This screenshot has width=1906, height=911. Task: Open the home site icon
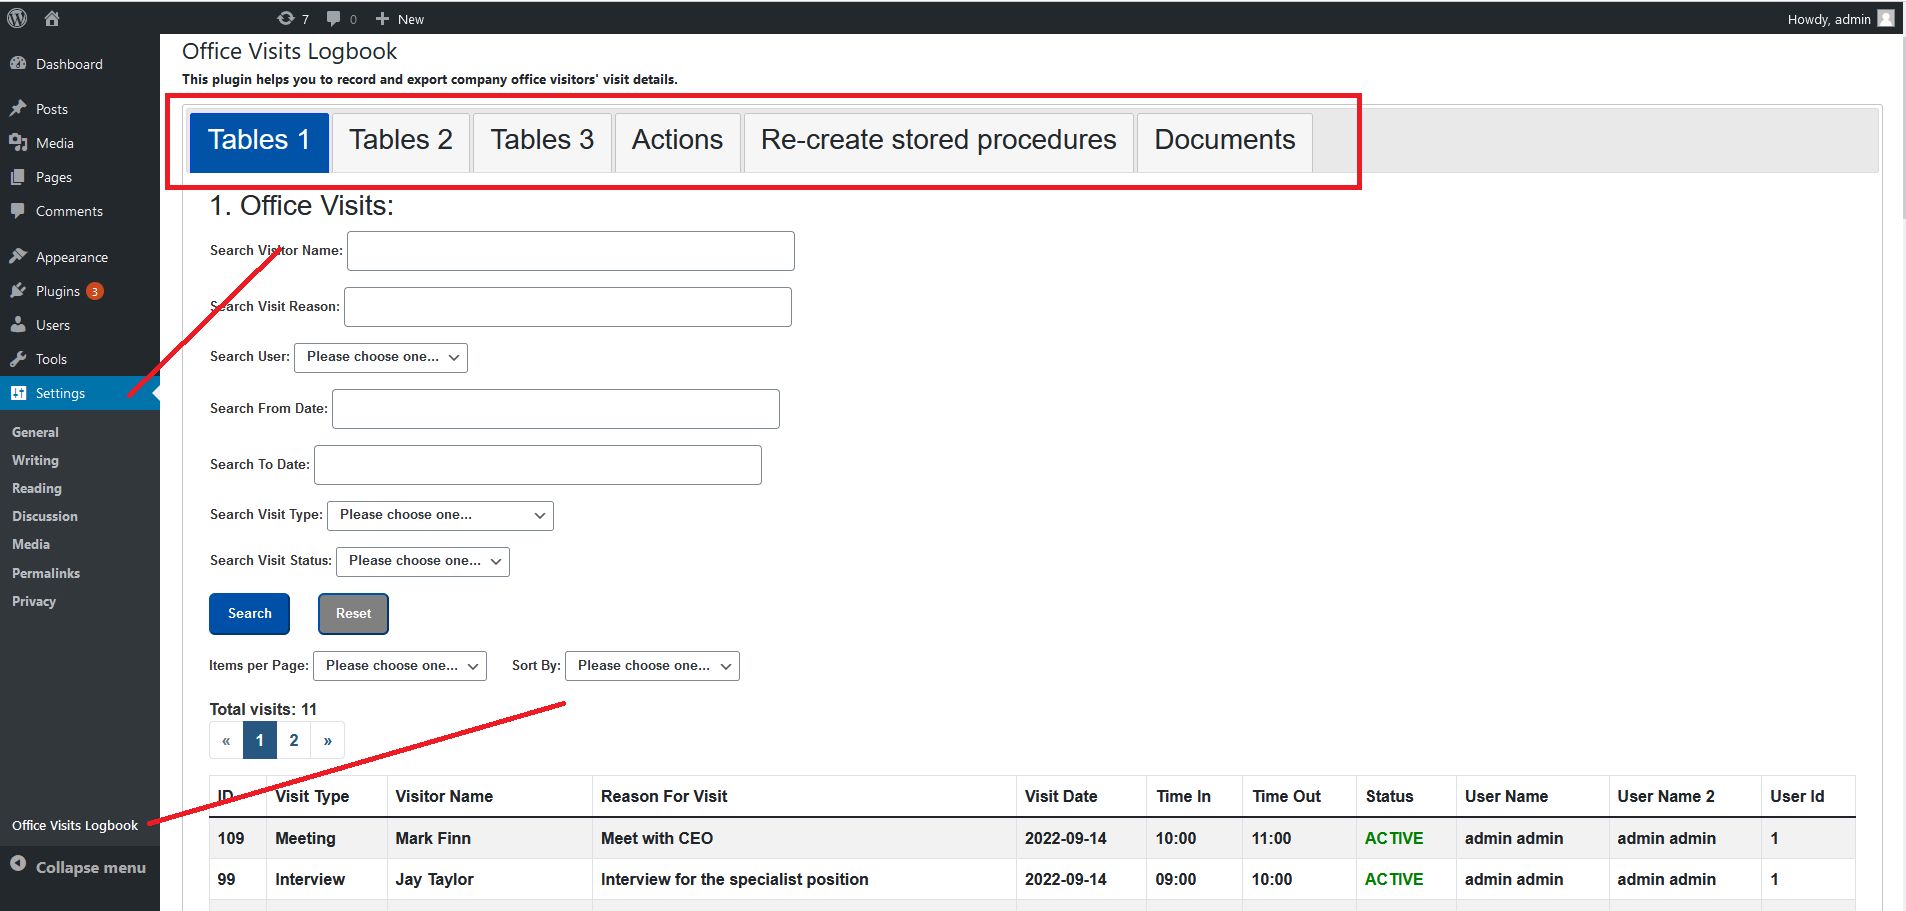click(52, 18)
